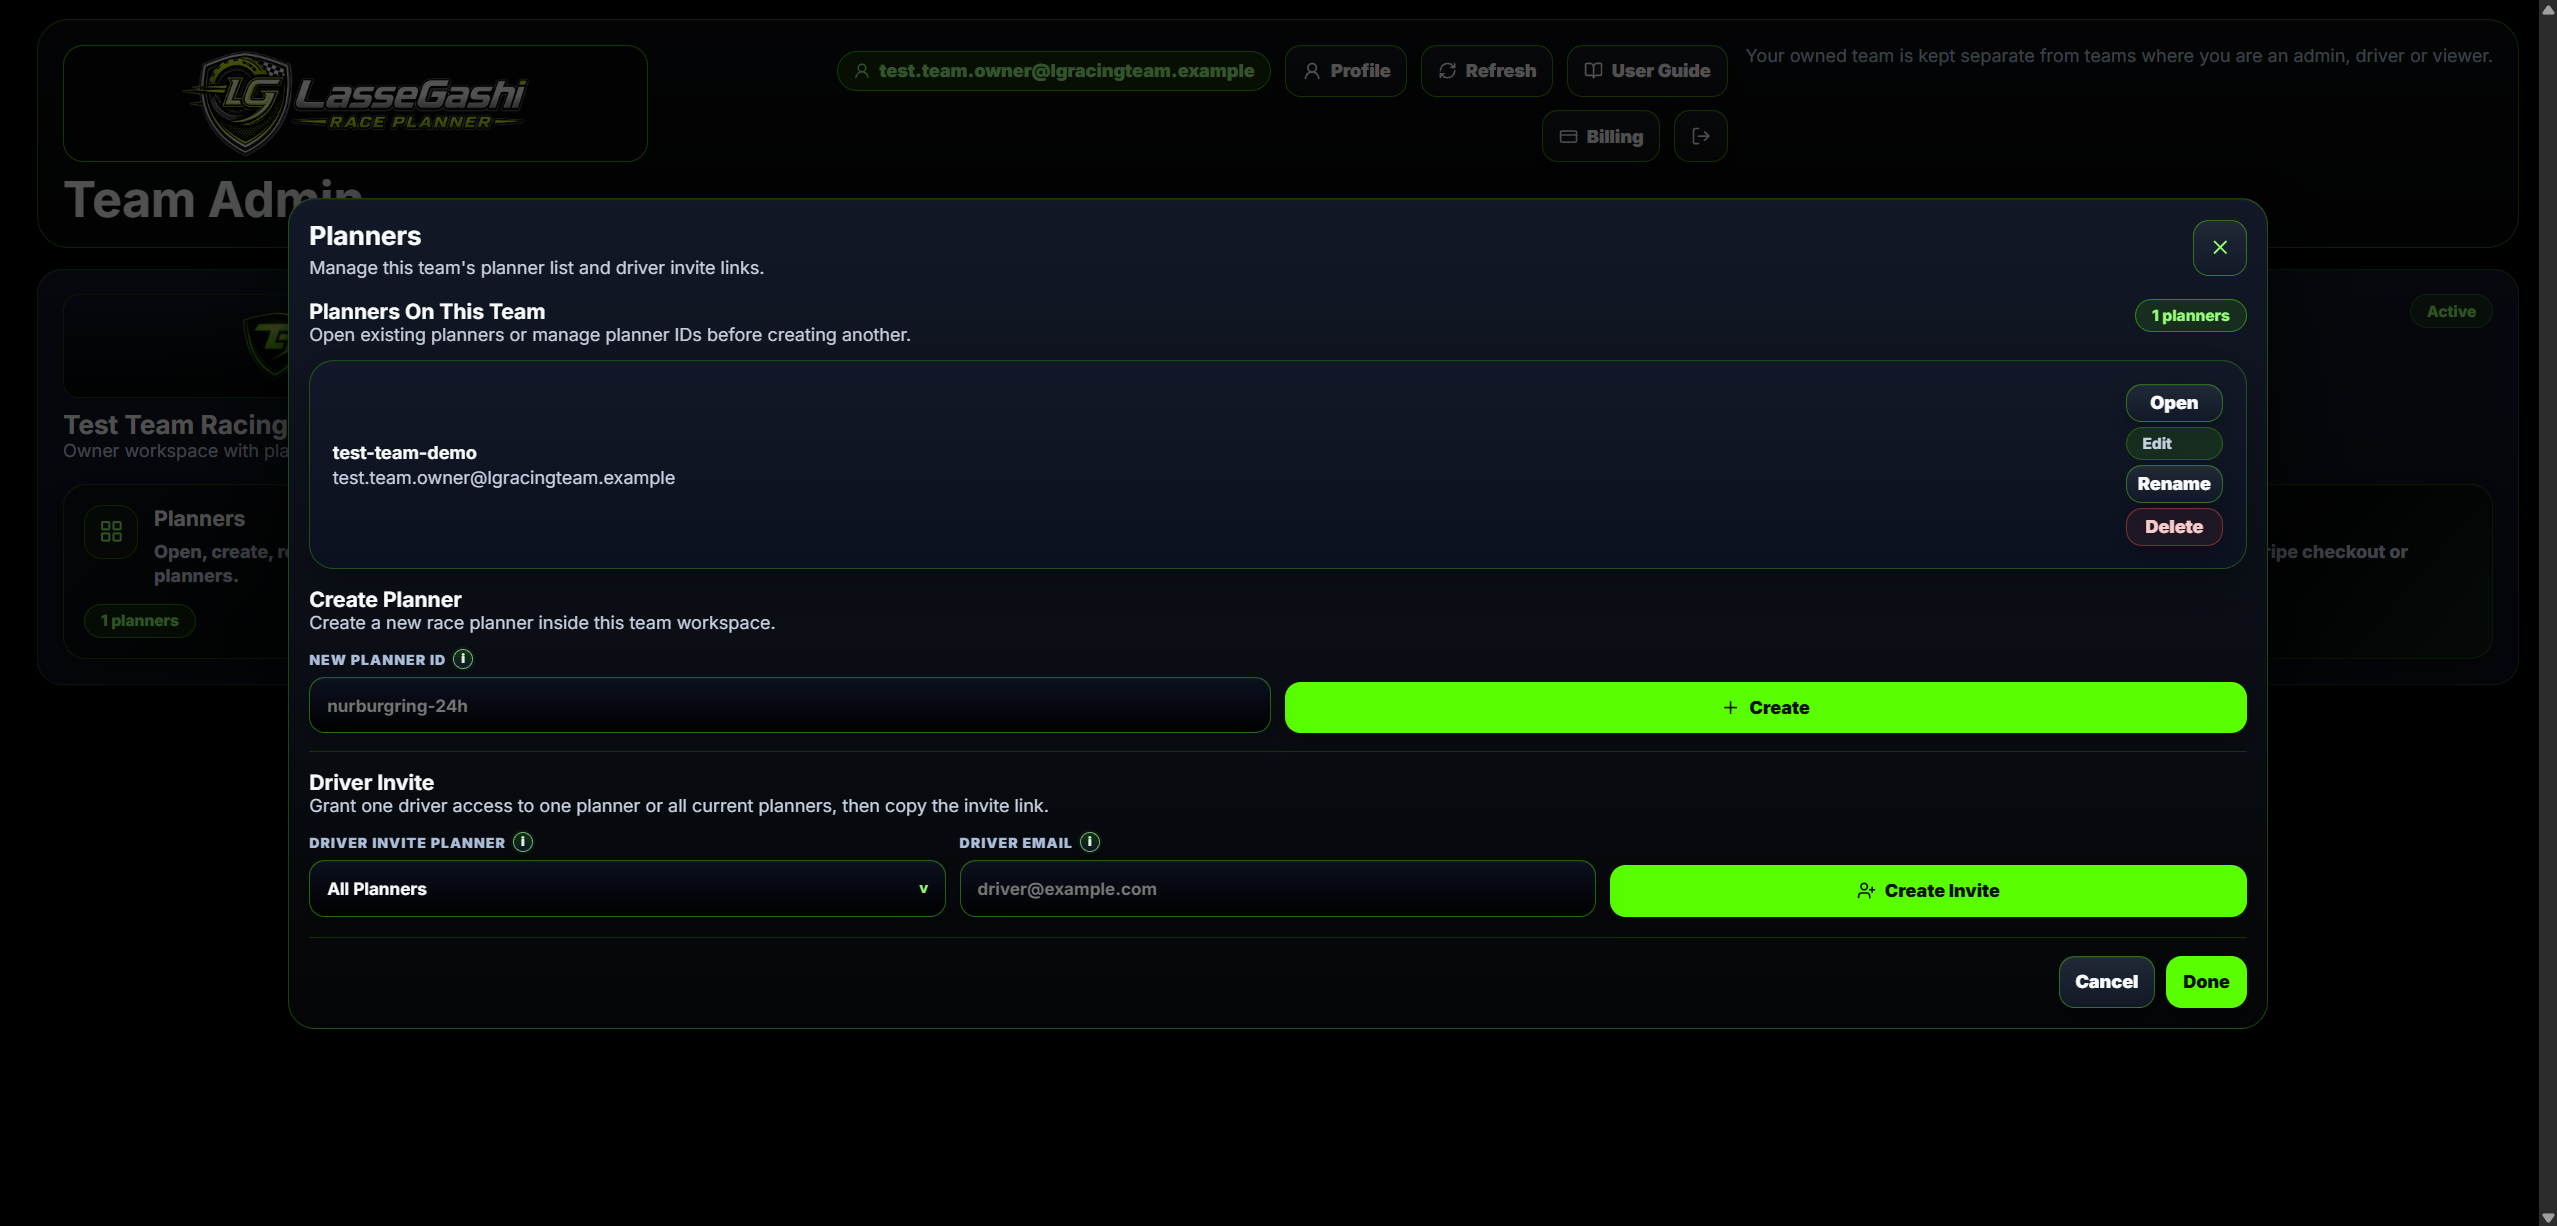Rename the test-team-demo planner
Viewport: 2557px width, 1226px height.
[x=2173, y=484]
